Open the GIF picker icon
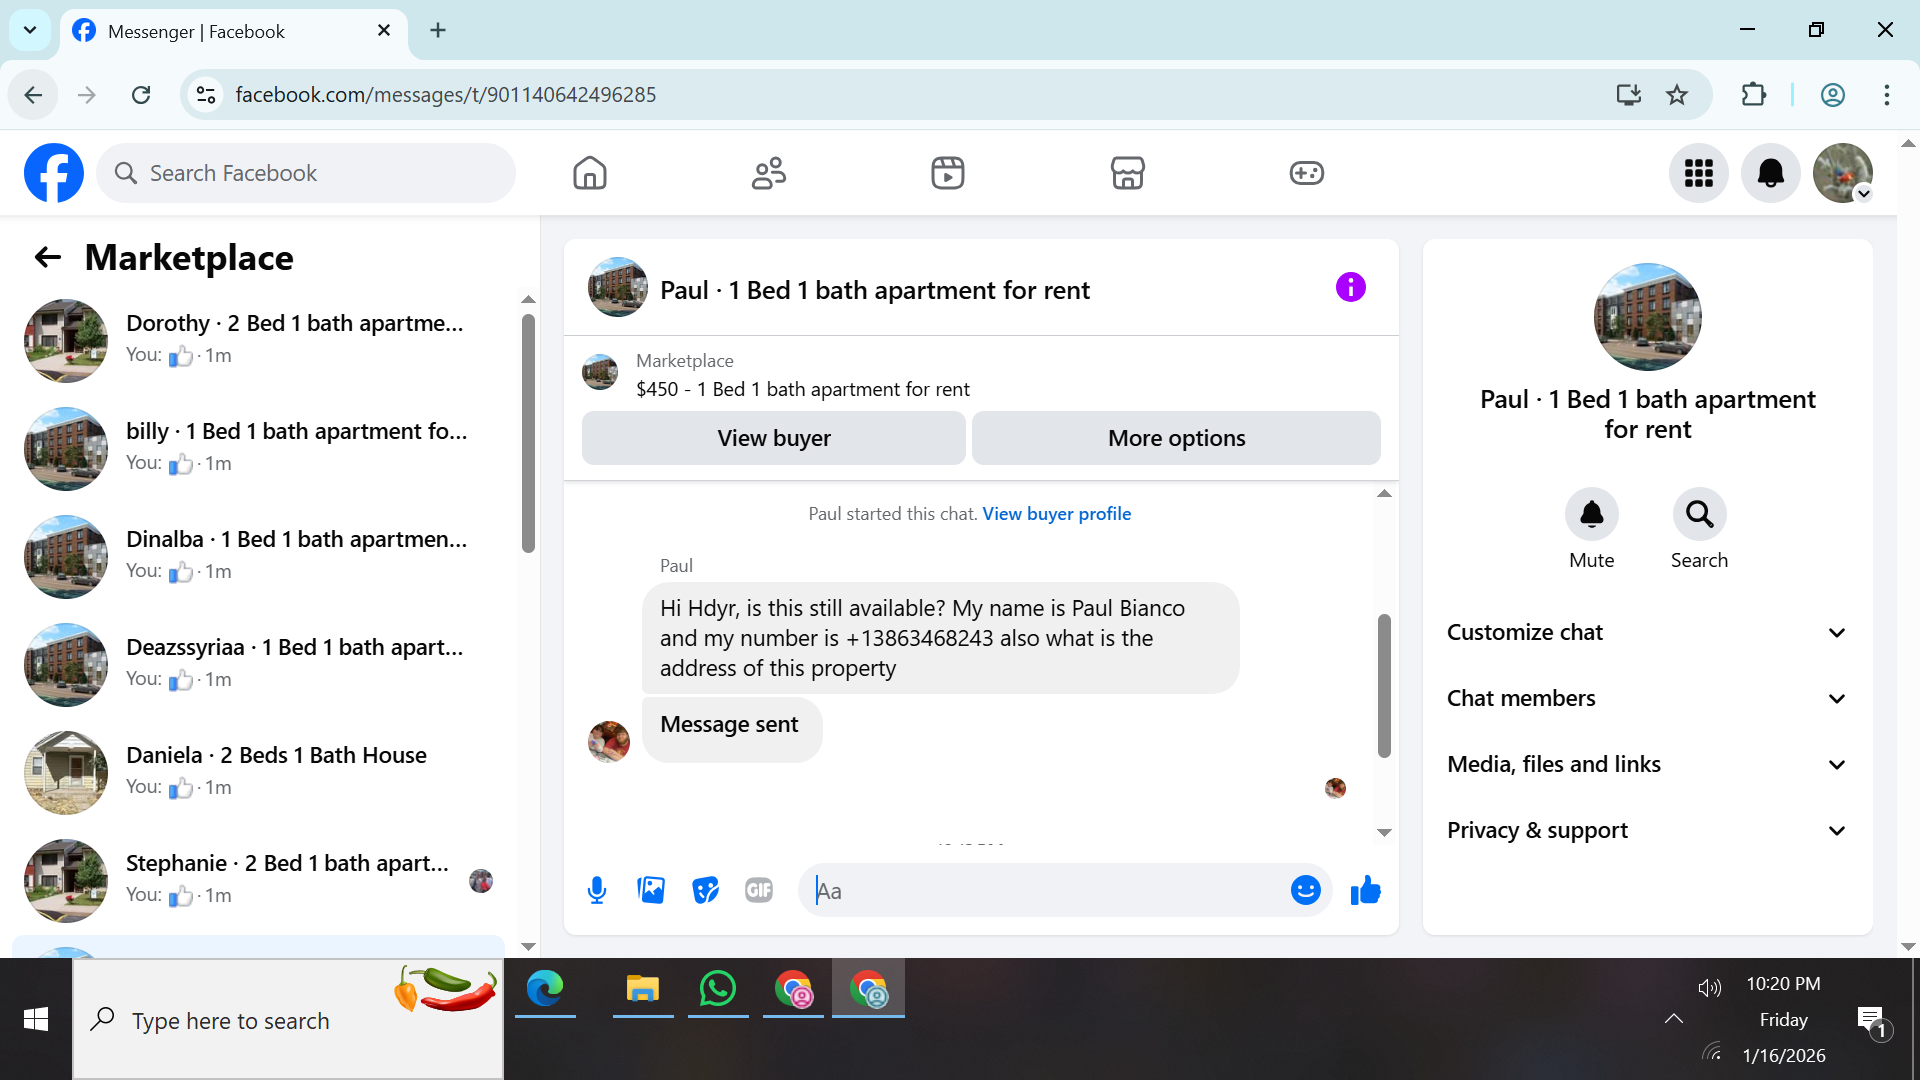 [759, 890]
